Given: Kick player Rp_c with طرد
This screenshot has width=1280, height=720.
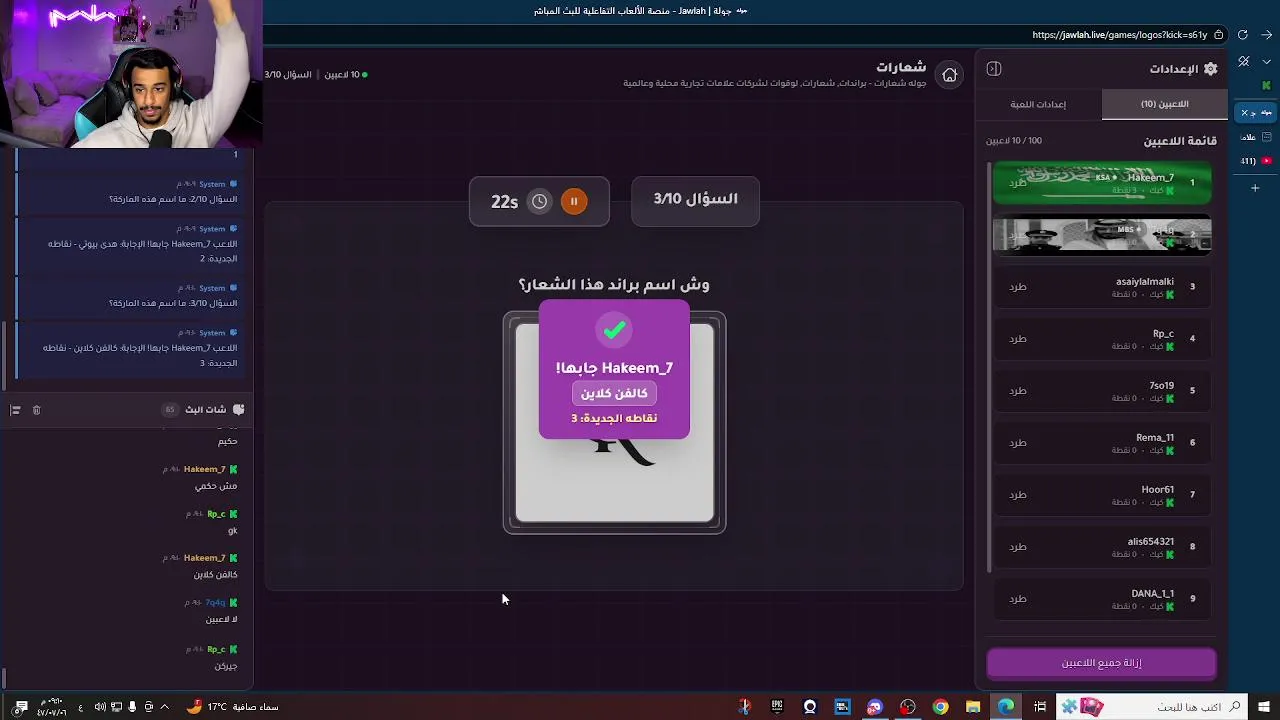Looking at the screenshot, I should [1018, 339].
